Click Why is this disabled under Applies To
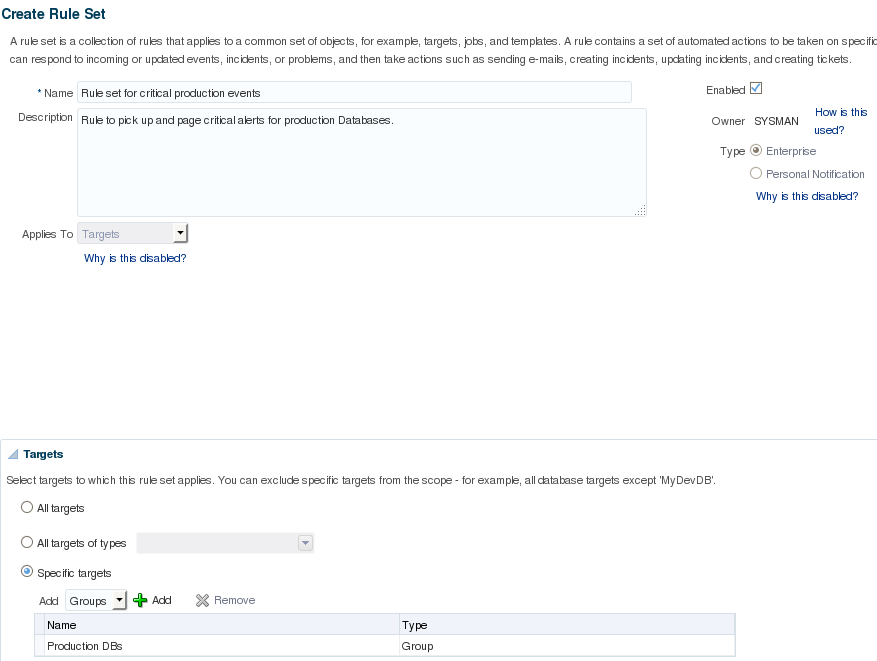Image resolution: width=877 pixels, height=661 pixels. 135,258
